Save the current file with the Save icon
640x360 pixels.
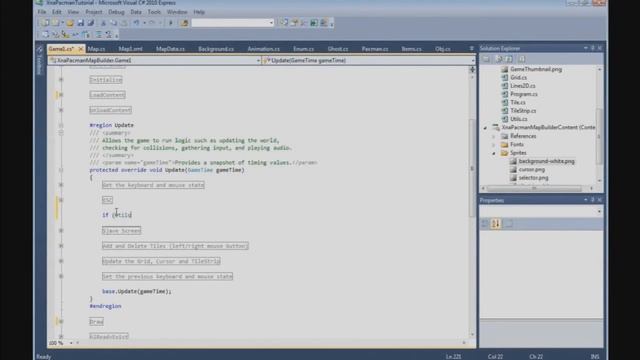[80, 23]
